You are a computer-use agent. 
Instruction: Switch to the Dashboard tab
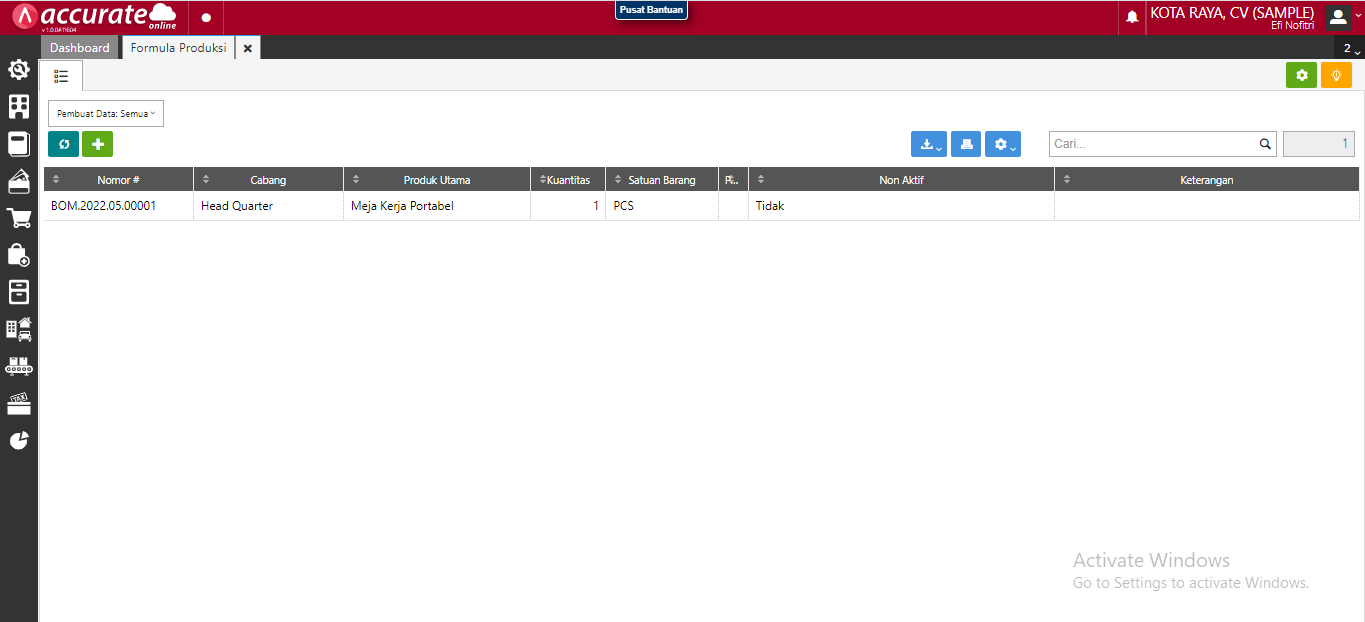[80, 48]
